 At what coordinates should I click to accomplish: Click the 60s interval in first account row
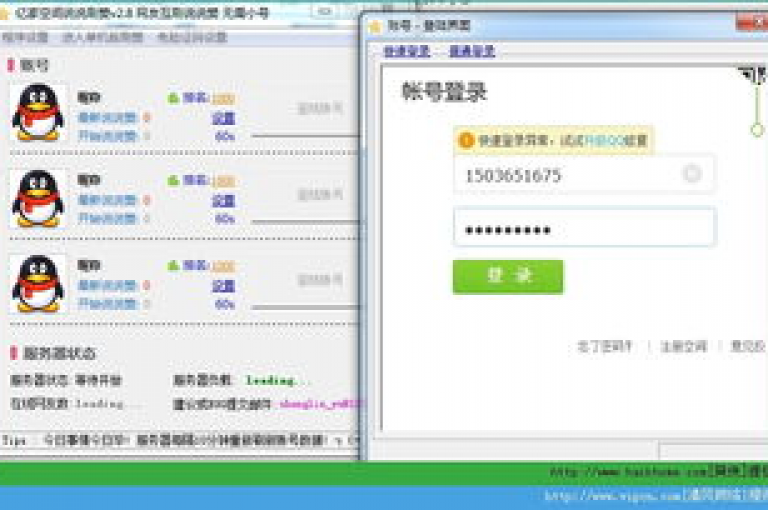(x=225, y=137)
